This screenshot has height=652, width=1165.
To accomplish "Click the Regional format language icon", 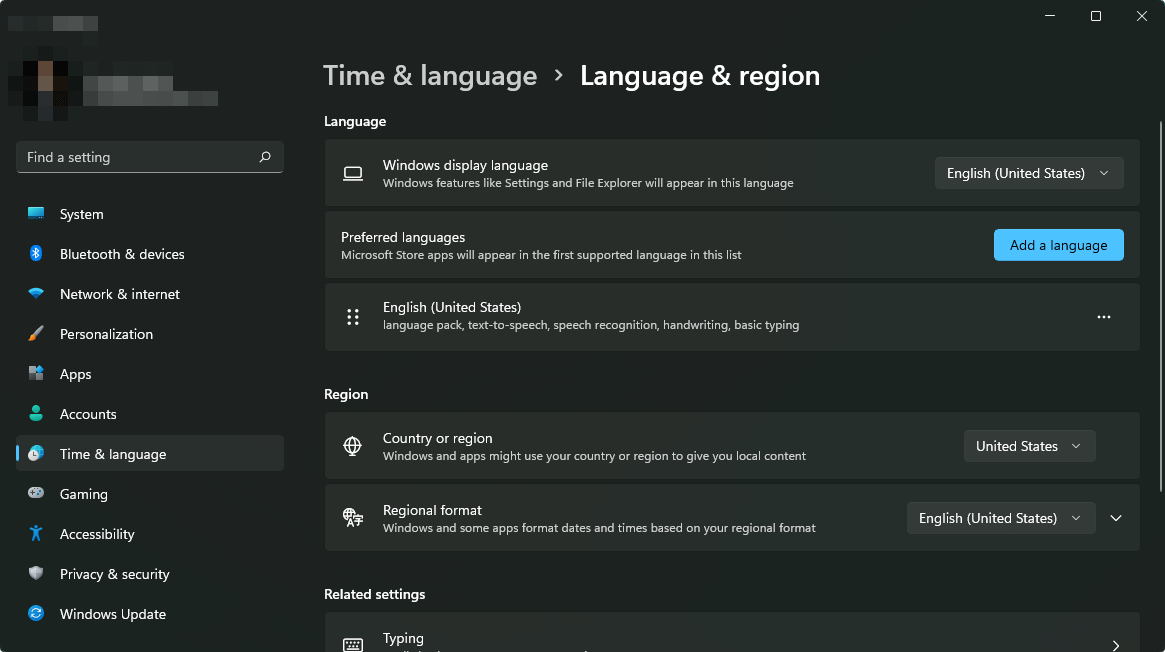I will (x=353, y=518).
